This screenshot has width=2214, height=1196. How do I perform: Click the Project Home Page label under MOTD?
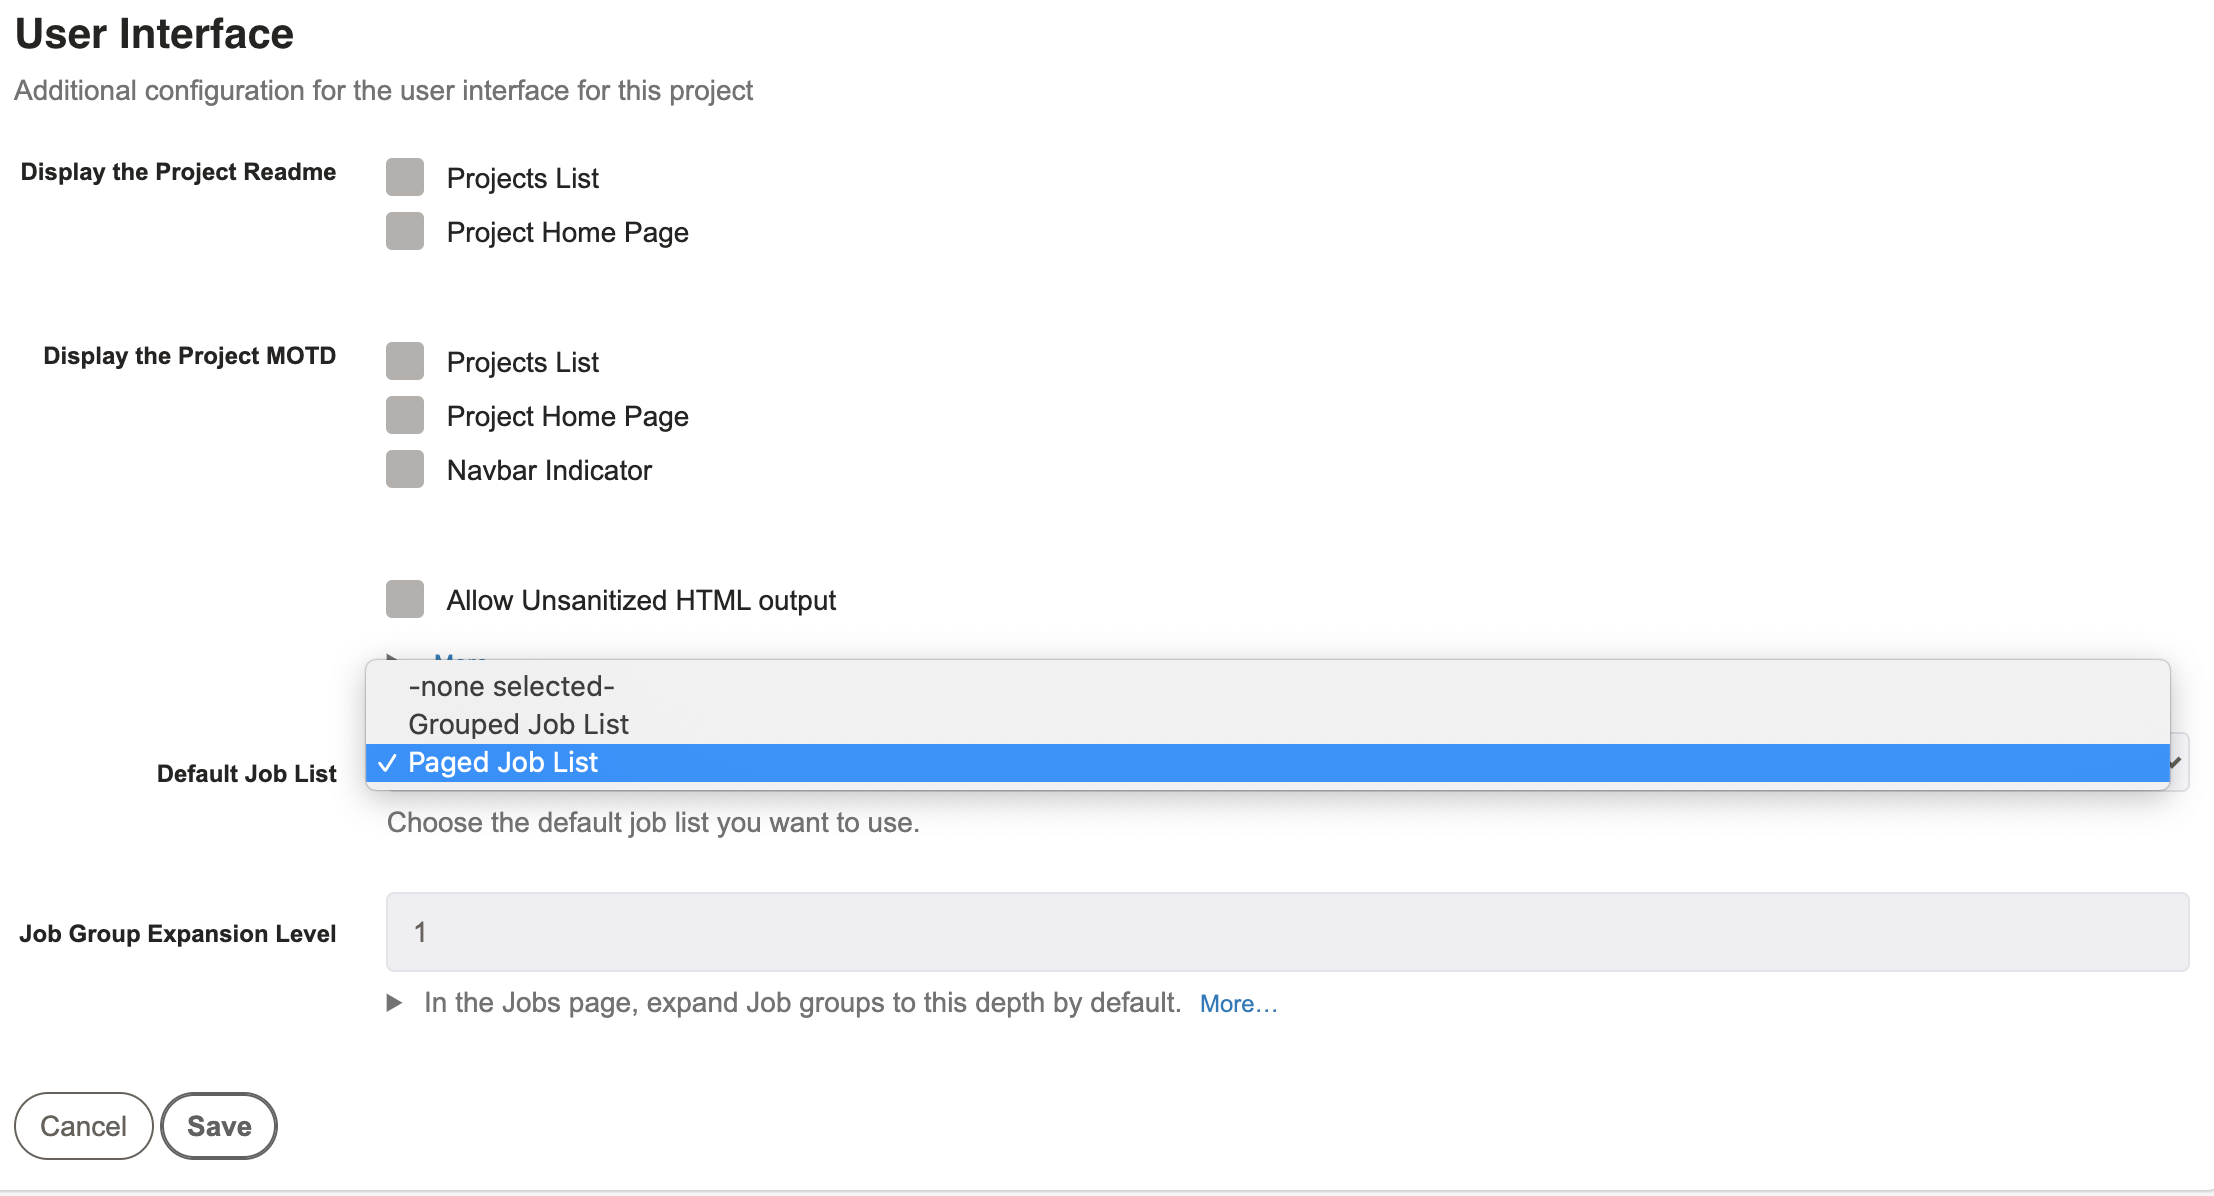click(x=567, y=416)
